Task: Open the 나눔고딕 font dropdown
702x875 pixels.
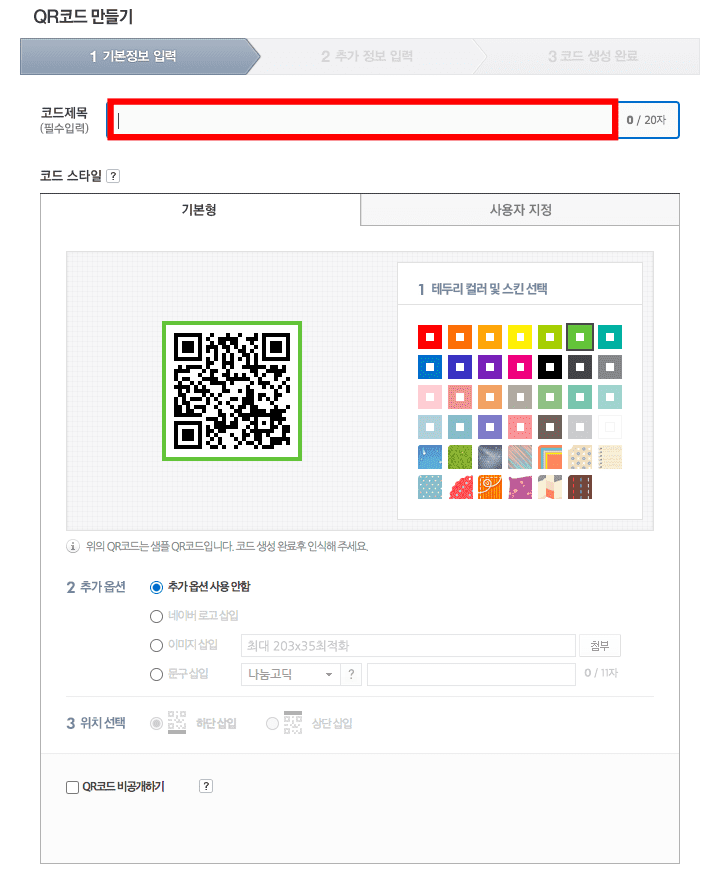Action: pos(290,674)
